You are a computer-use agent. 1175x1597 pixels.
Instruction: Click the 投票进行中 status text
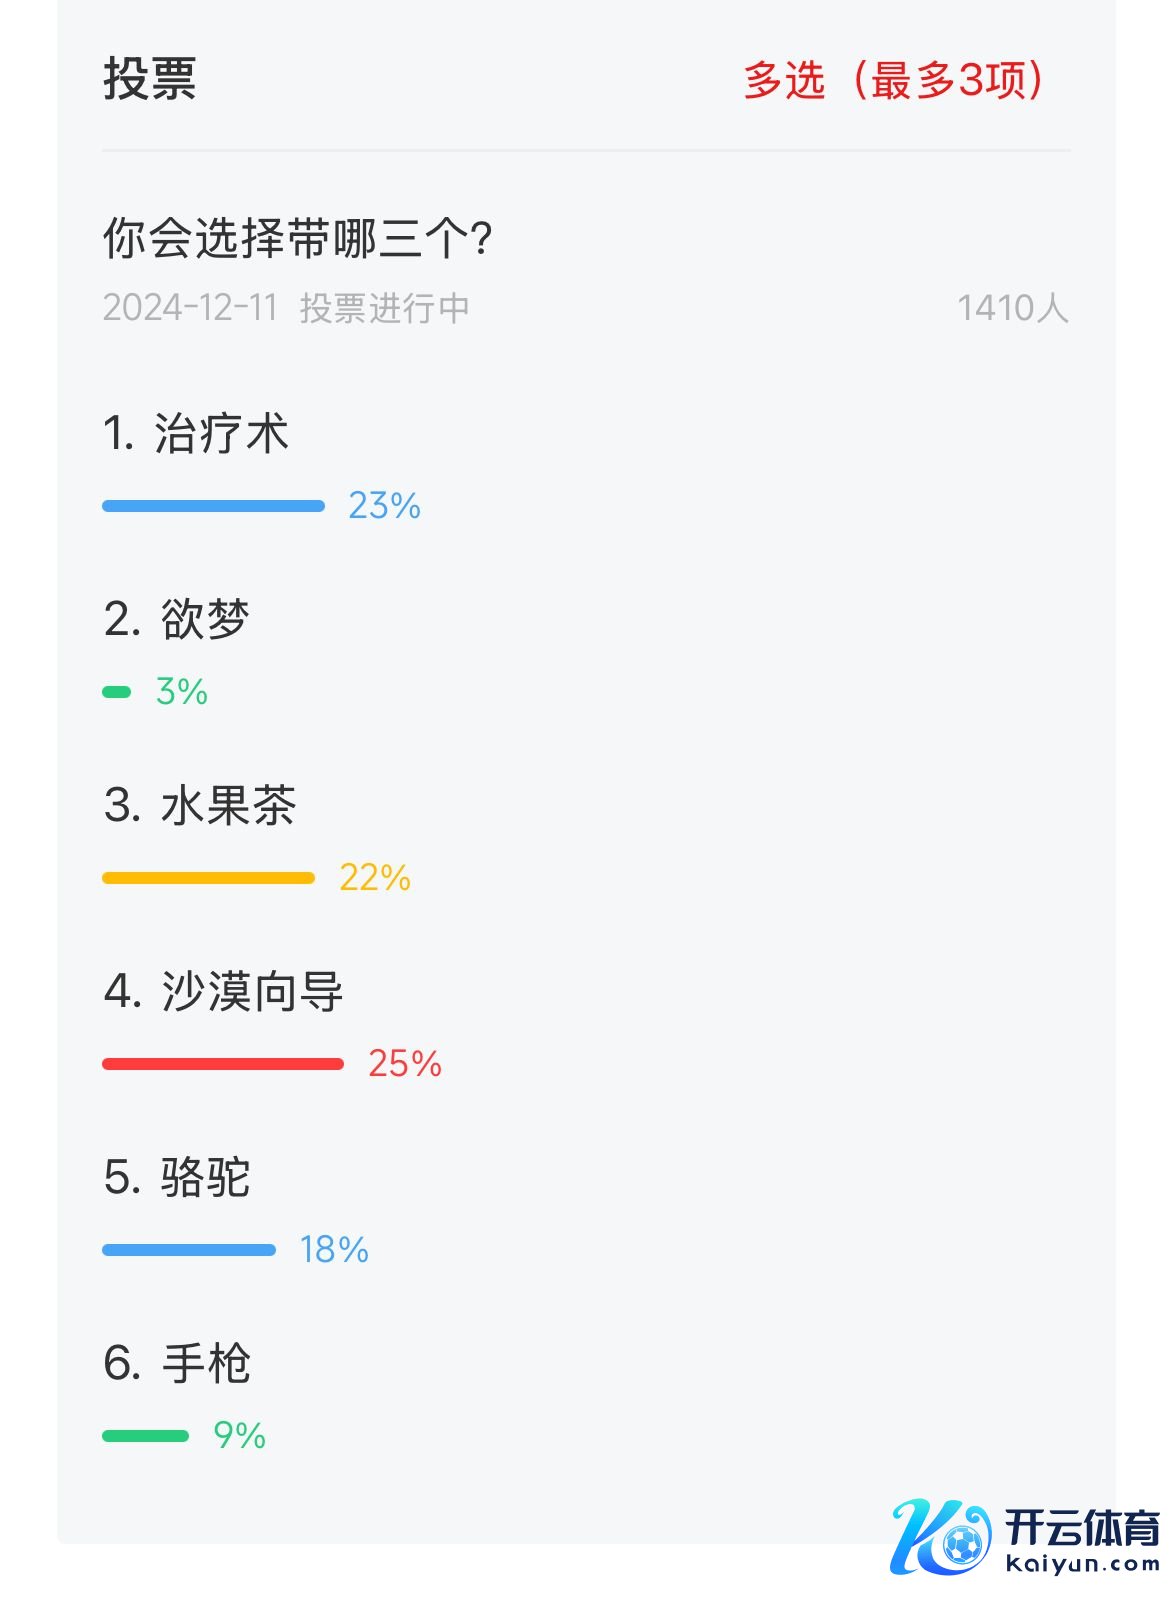click(385, 308)
